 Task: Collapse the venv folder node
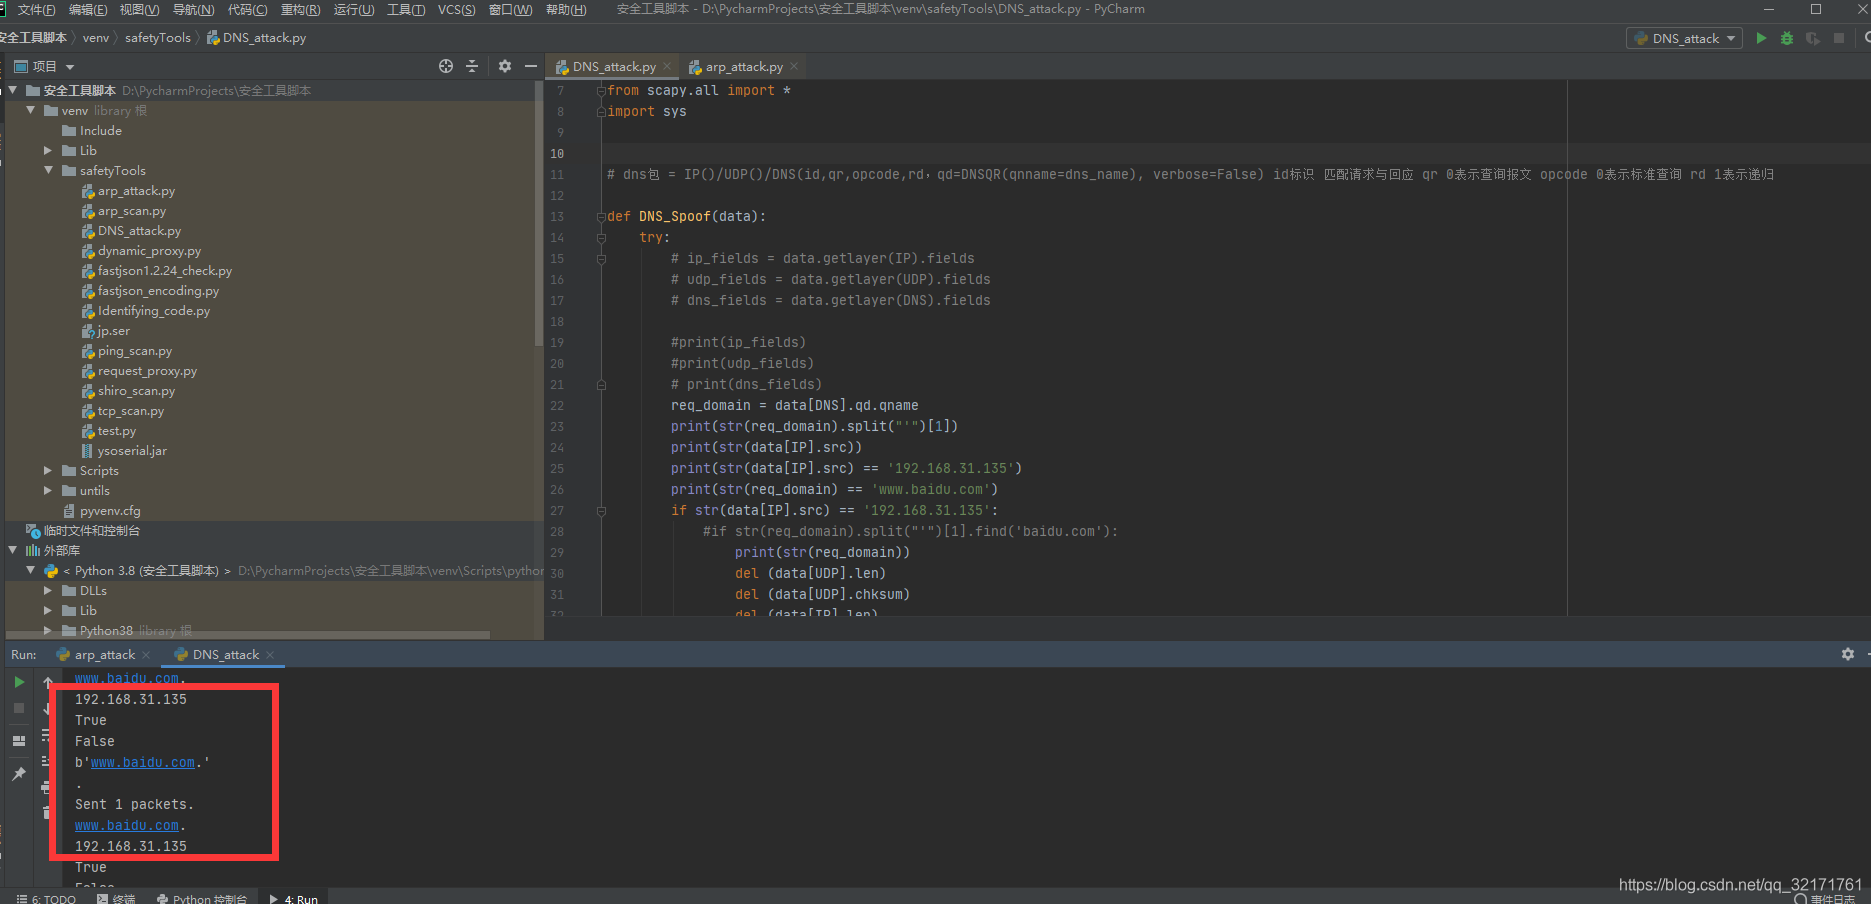tap(31, 110)
